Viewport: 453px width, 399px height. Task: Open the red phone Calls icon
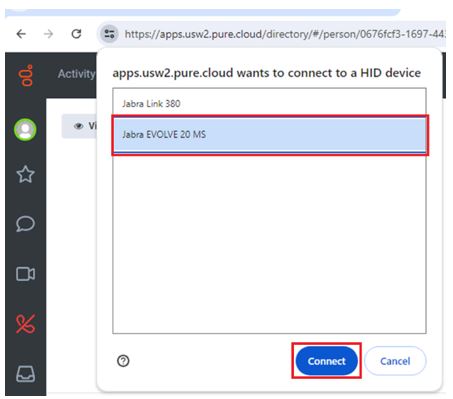coord(25,323)
